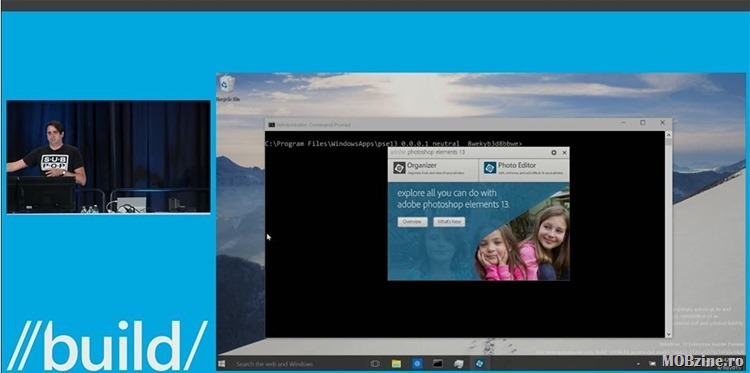Select the Organizer tab panel
The width and height of the screenshot is (750, 373).
(433, 170)
